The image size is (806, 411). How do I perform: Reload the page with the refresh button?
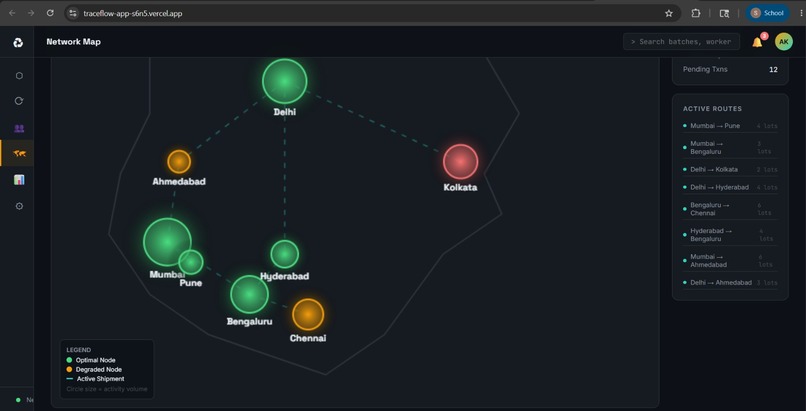(x=50, y=13)
